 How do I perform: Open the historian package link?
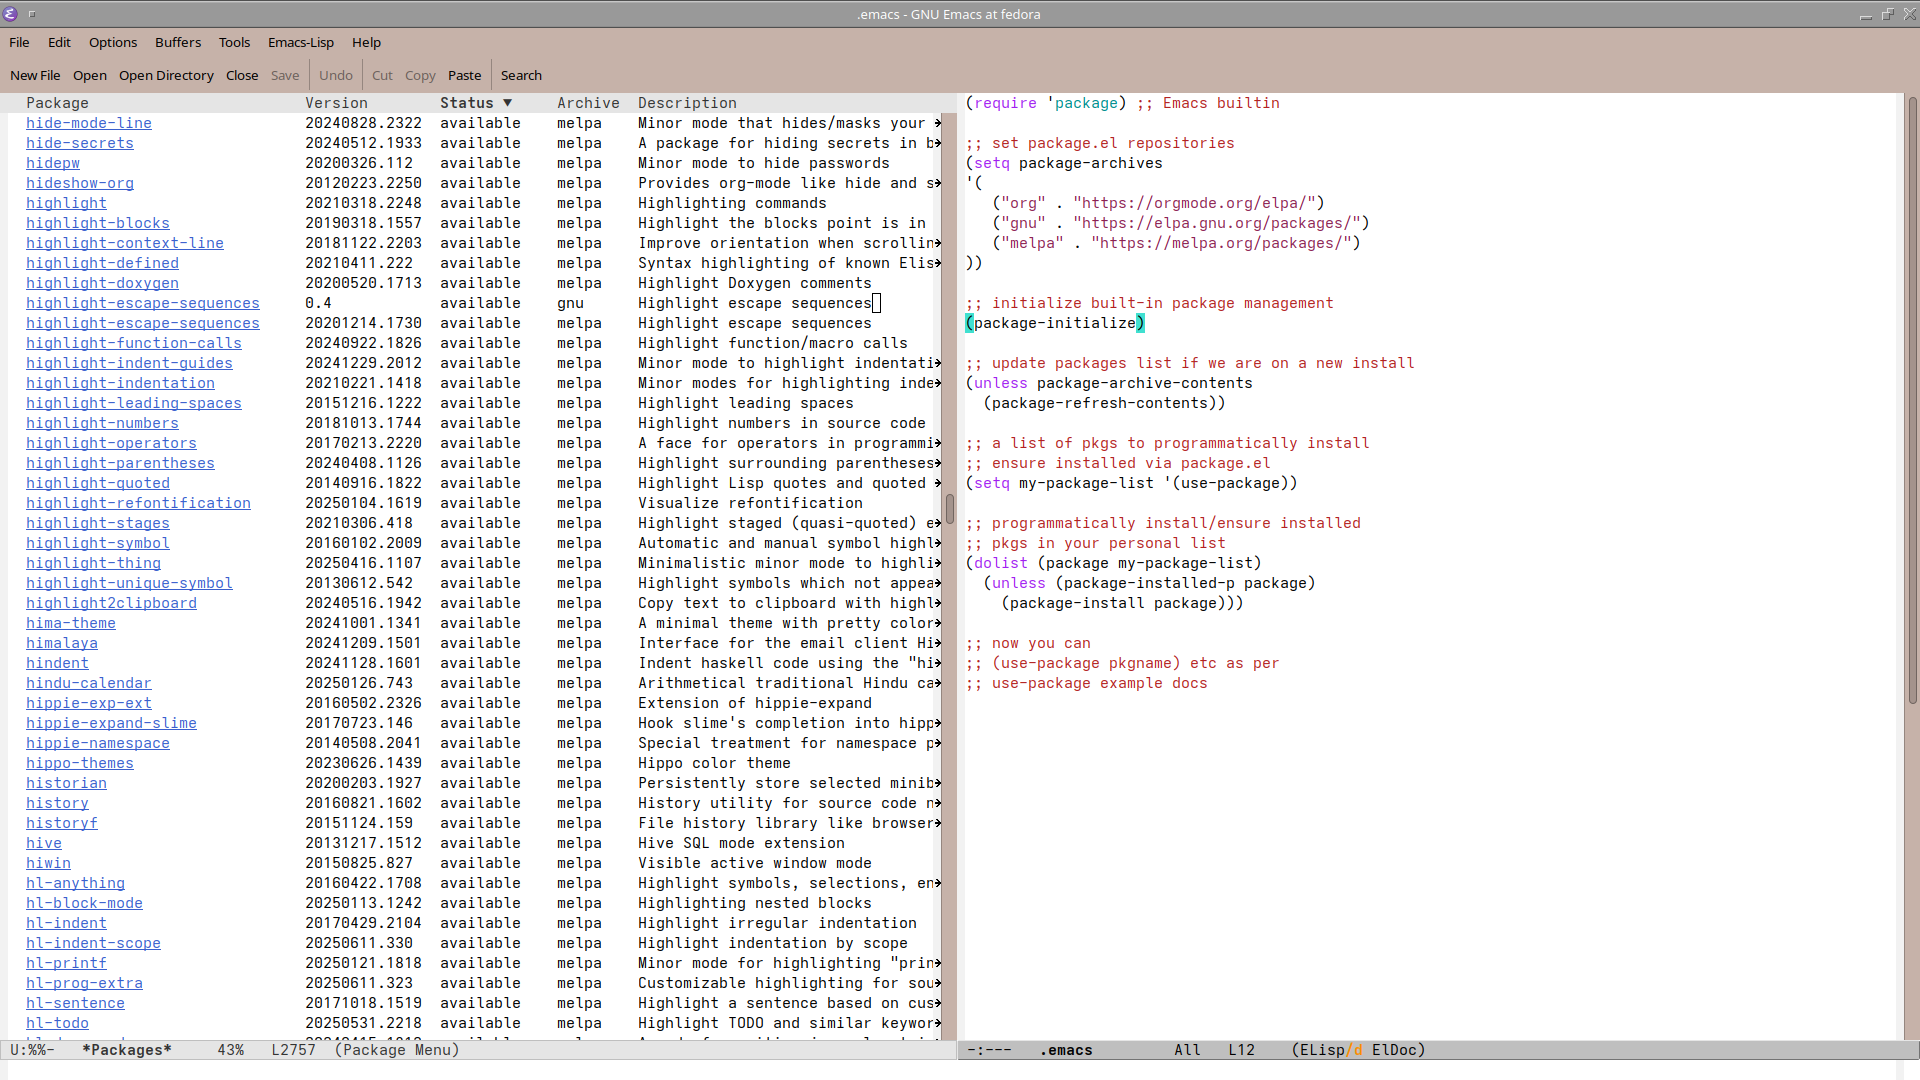click(66, 783)
